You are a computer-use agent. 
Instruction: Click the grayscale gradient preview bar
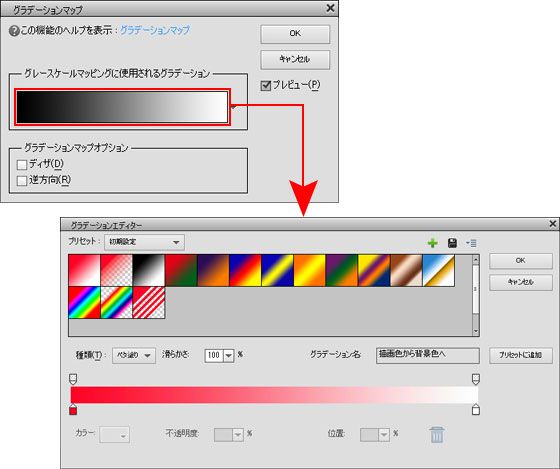click(x=122, y=107)
